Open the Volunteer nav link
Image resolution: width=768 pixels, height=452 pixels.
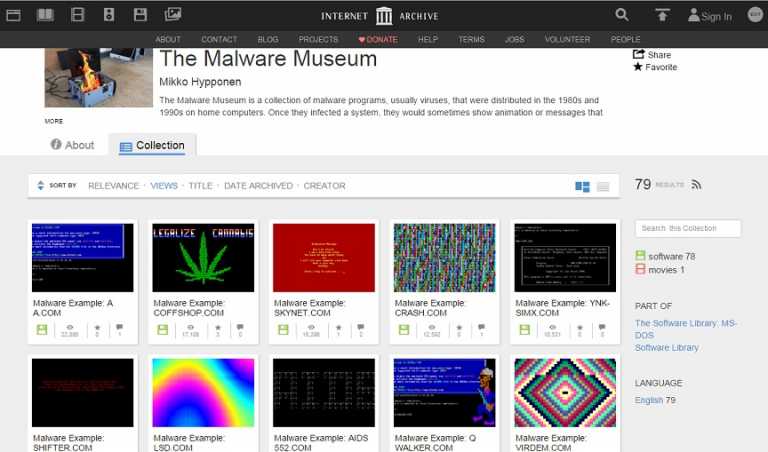pos(568,39)
